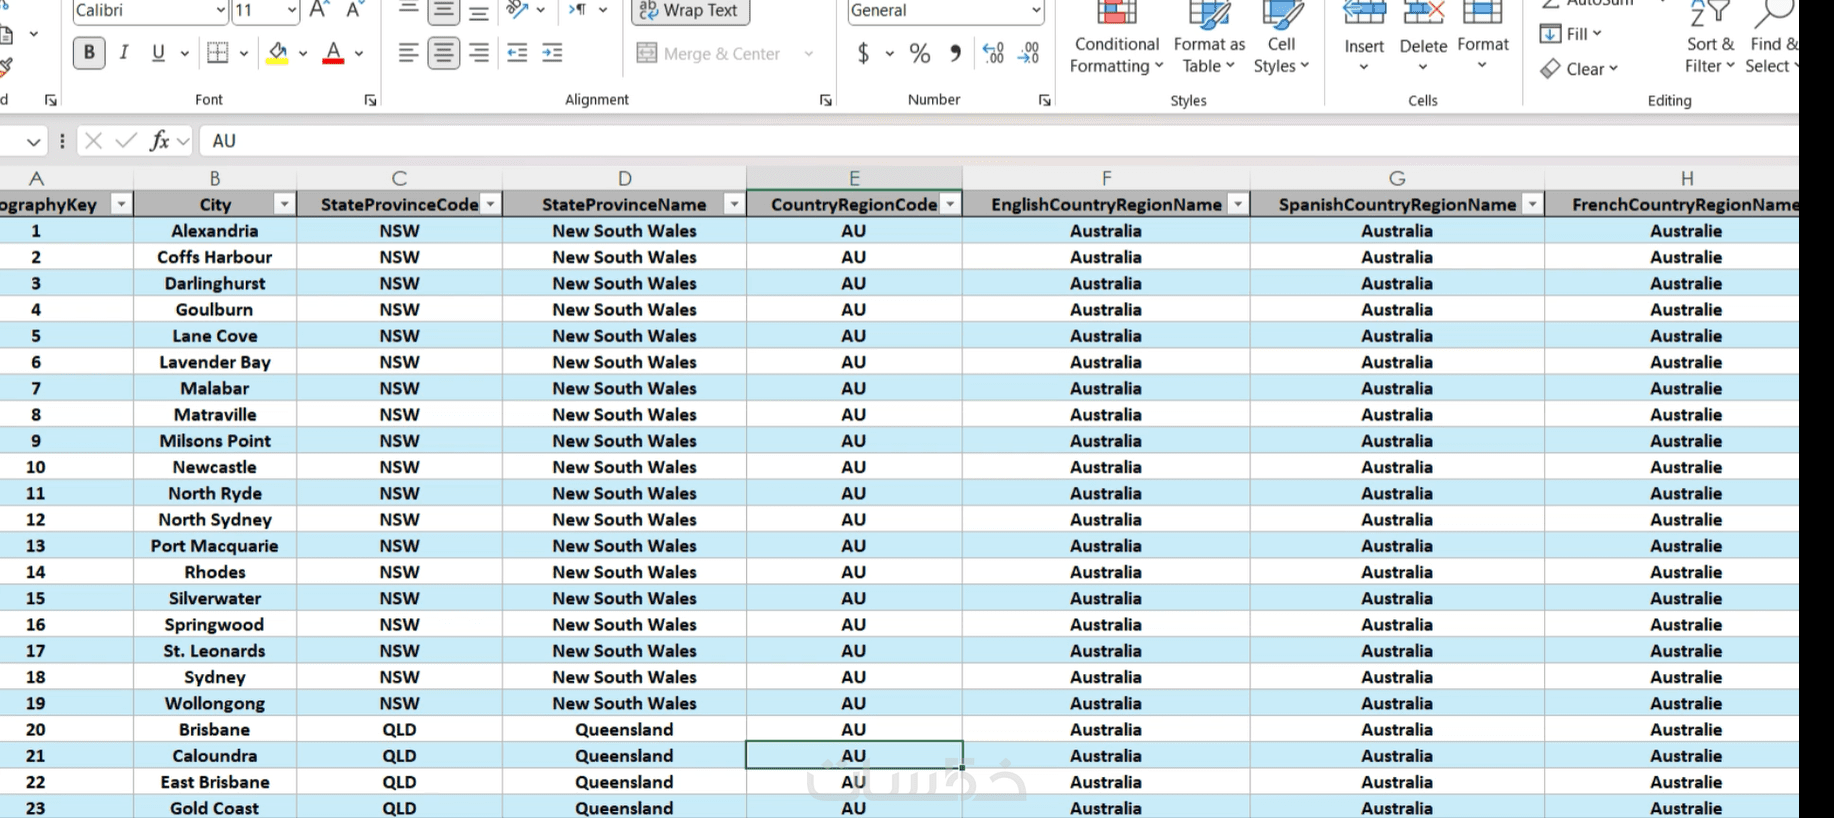Select column B header
1834x818 pixels.
click(215, 178)
